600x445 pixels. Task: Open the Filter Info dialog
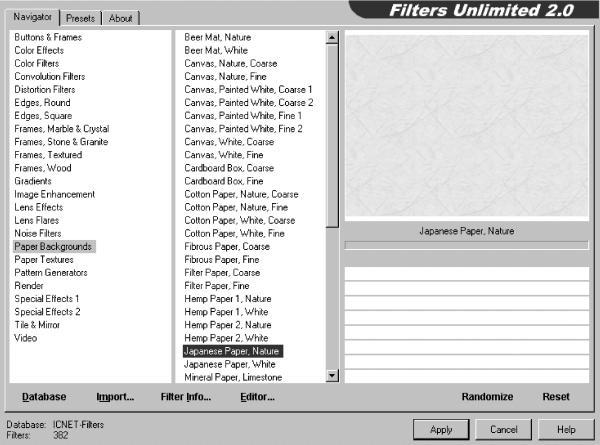(186, 396)
